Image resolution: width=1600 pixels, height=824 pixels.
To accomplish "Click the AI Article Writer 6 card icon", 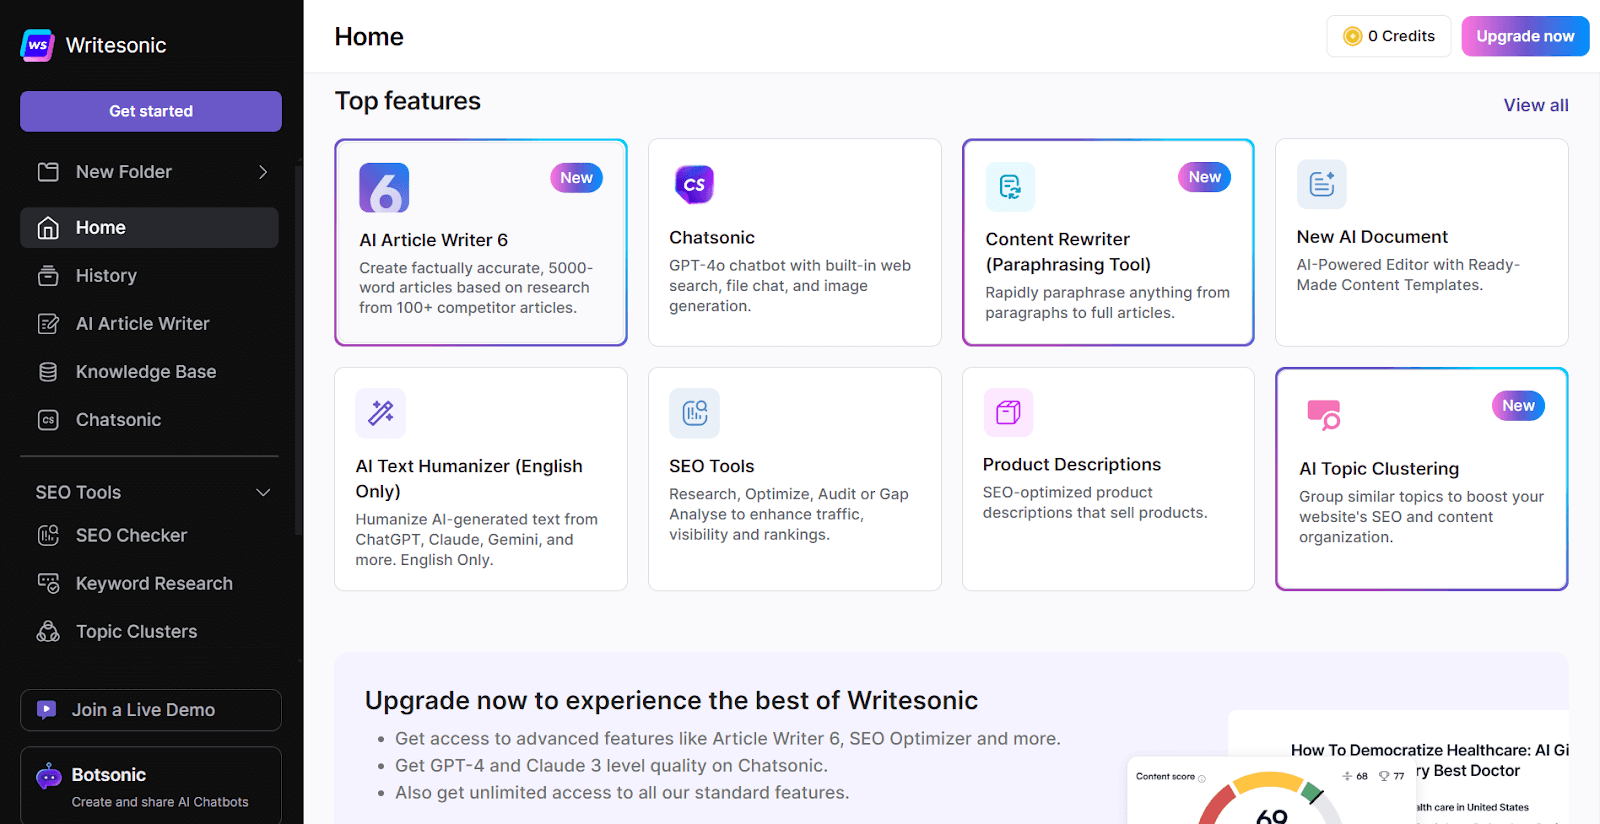I will tap(384, 188).
